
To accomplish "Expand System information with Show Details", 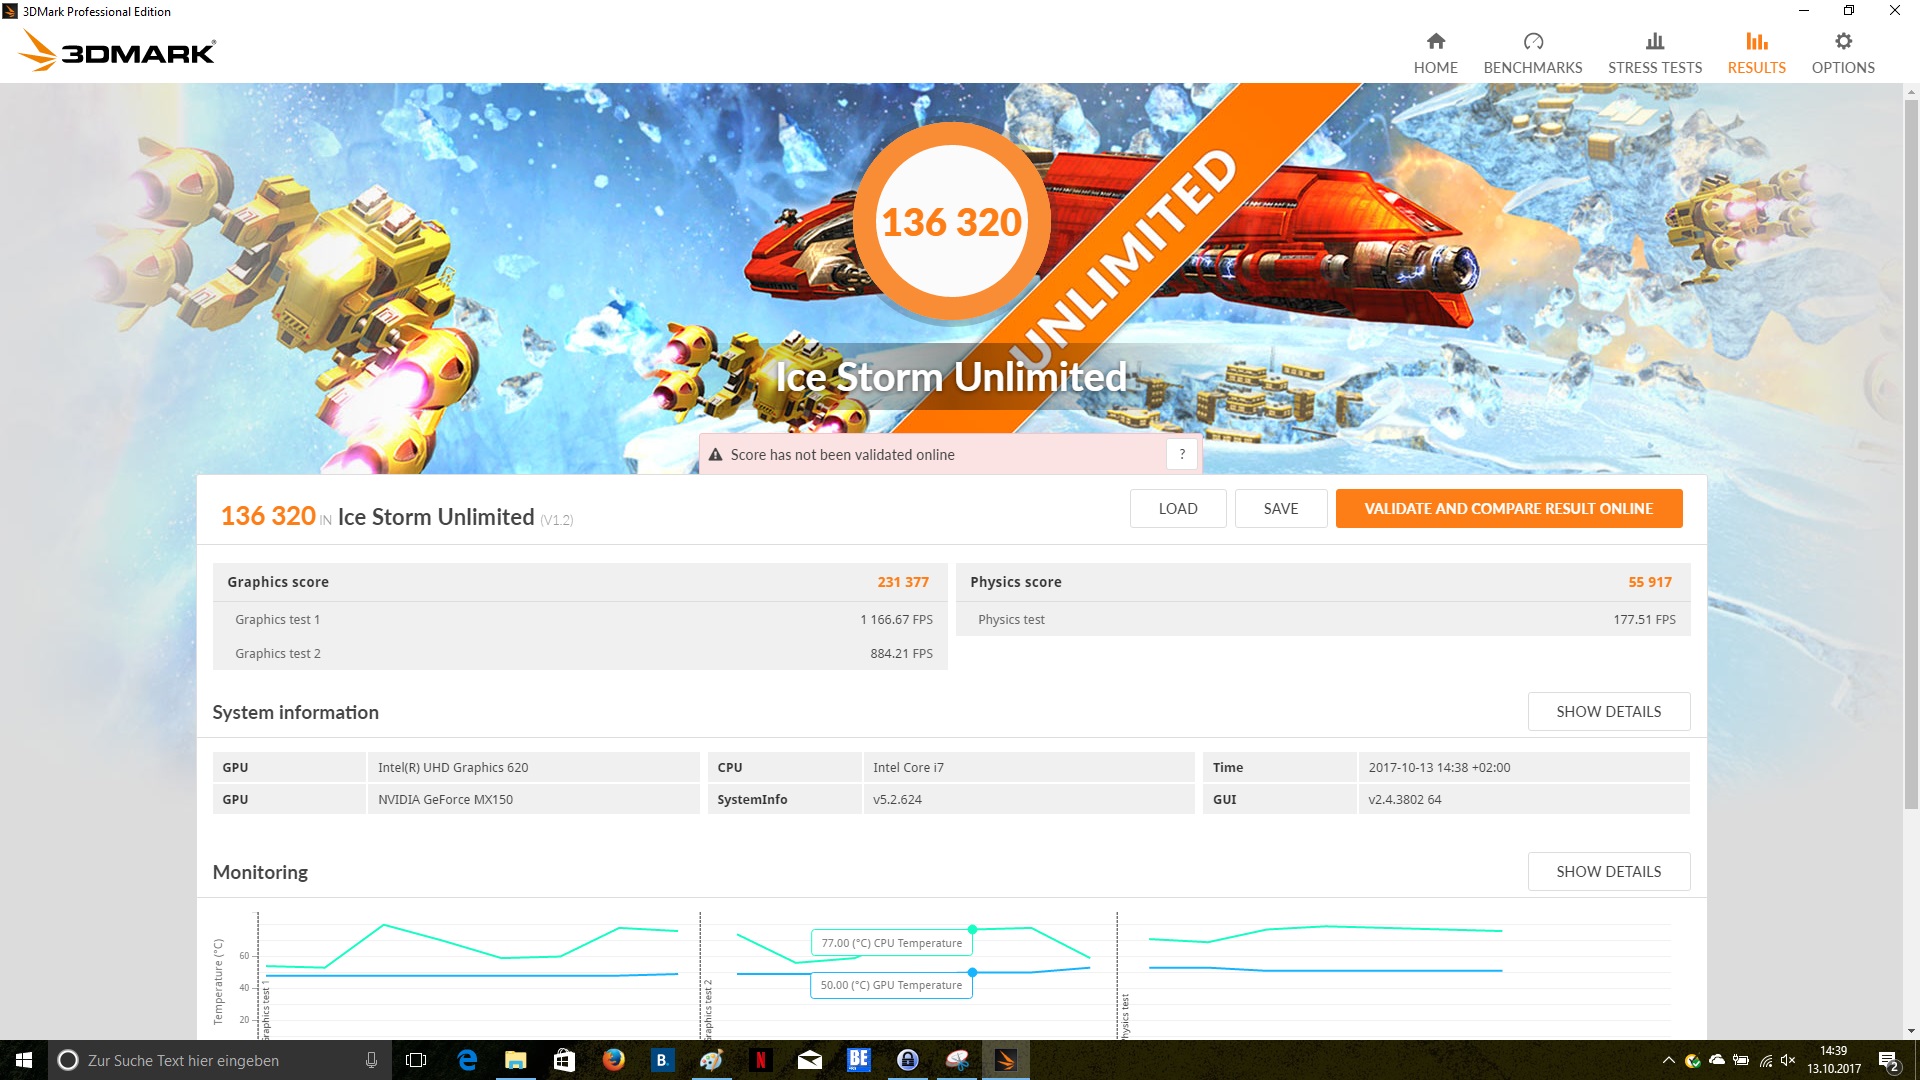I will (1608, 711).
